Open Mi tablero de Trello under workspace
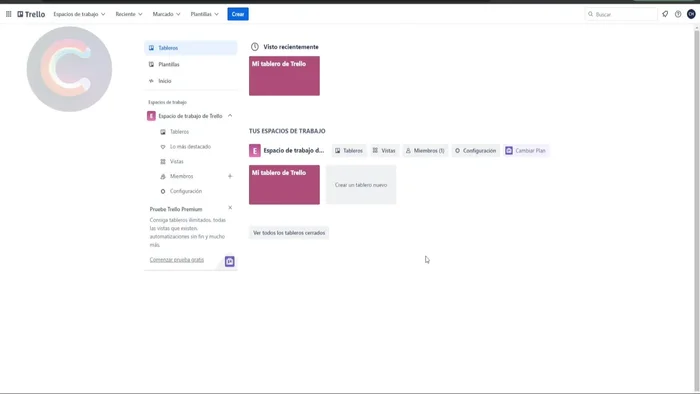Screen dimensions: 700x394 (284, 185)
